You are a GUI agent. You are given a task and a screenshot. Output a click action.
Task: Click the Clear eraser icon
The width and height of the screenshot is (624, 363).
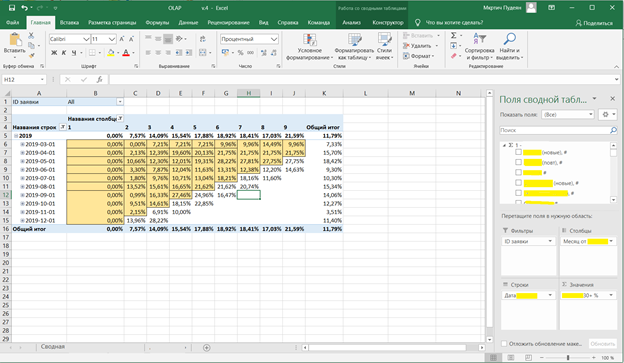[x=454, y=56]
